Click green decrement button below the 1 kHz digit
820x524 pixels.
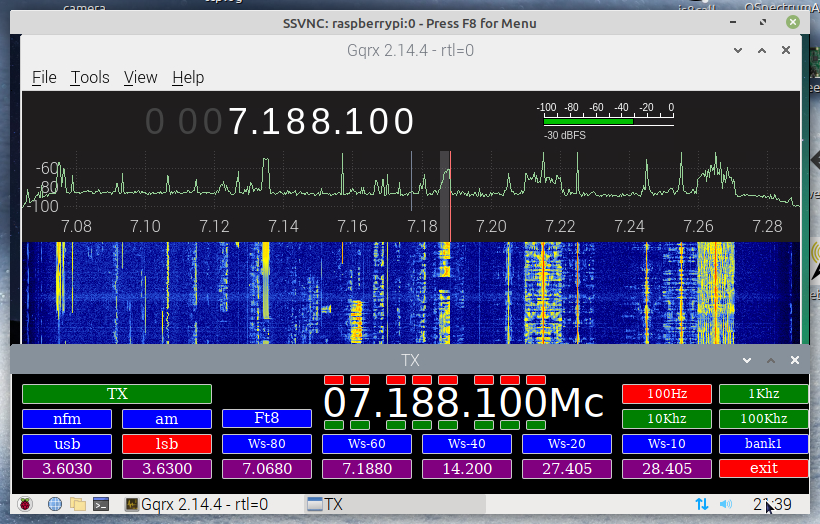click(x=448, y=425)
